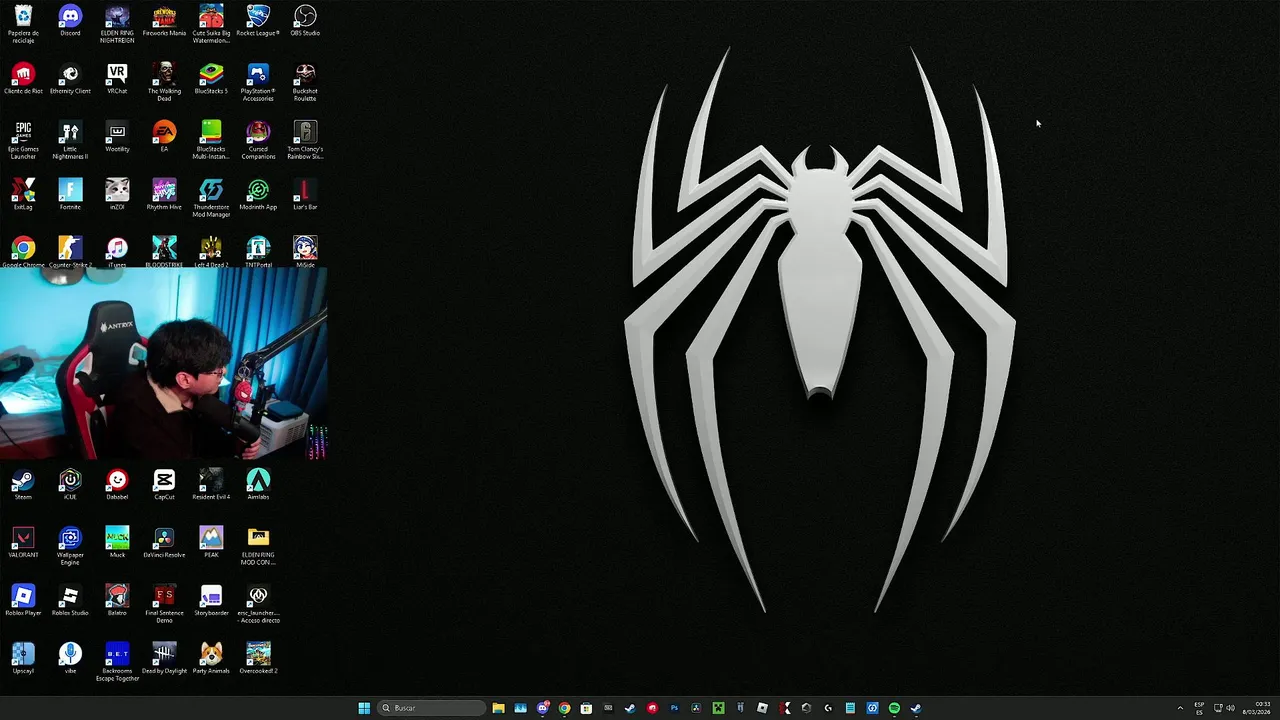Viewport: 1280px width, 720px height.
Task: Select the iCUE desktop shortcut
Action: (70, 485)
